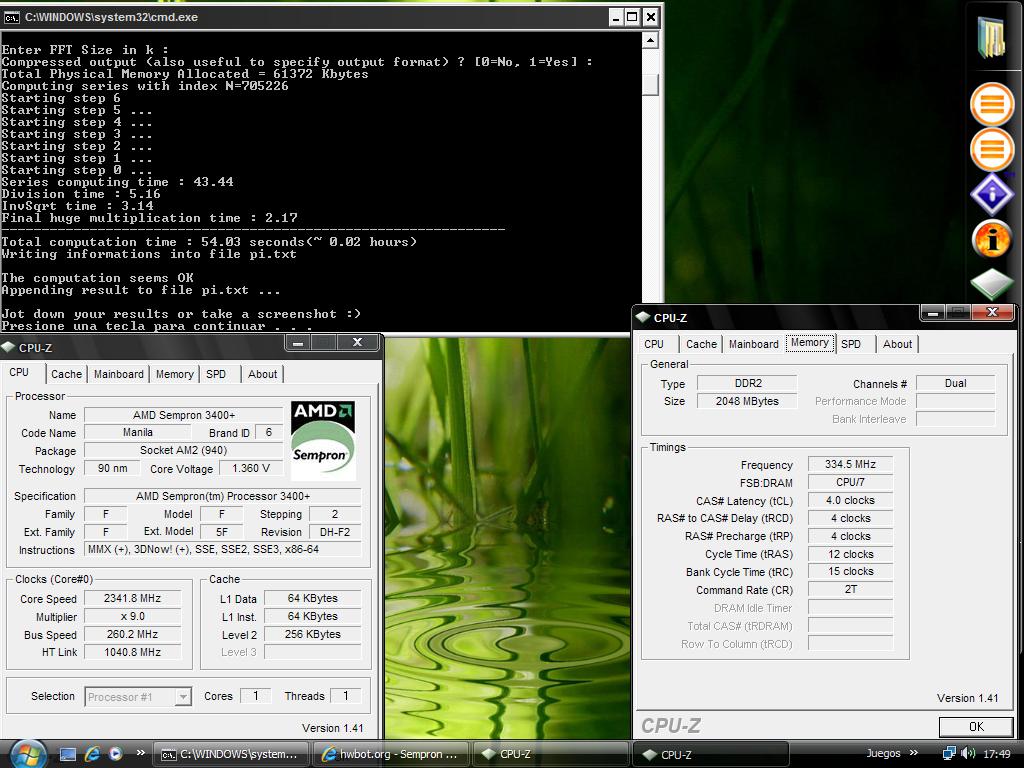The height and width of the screenshot is (768, 1024).
Task: Click the Multiplier value x 9.0
Action: tap(133, 616)
